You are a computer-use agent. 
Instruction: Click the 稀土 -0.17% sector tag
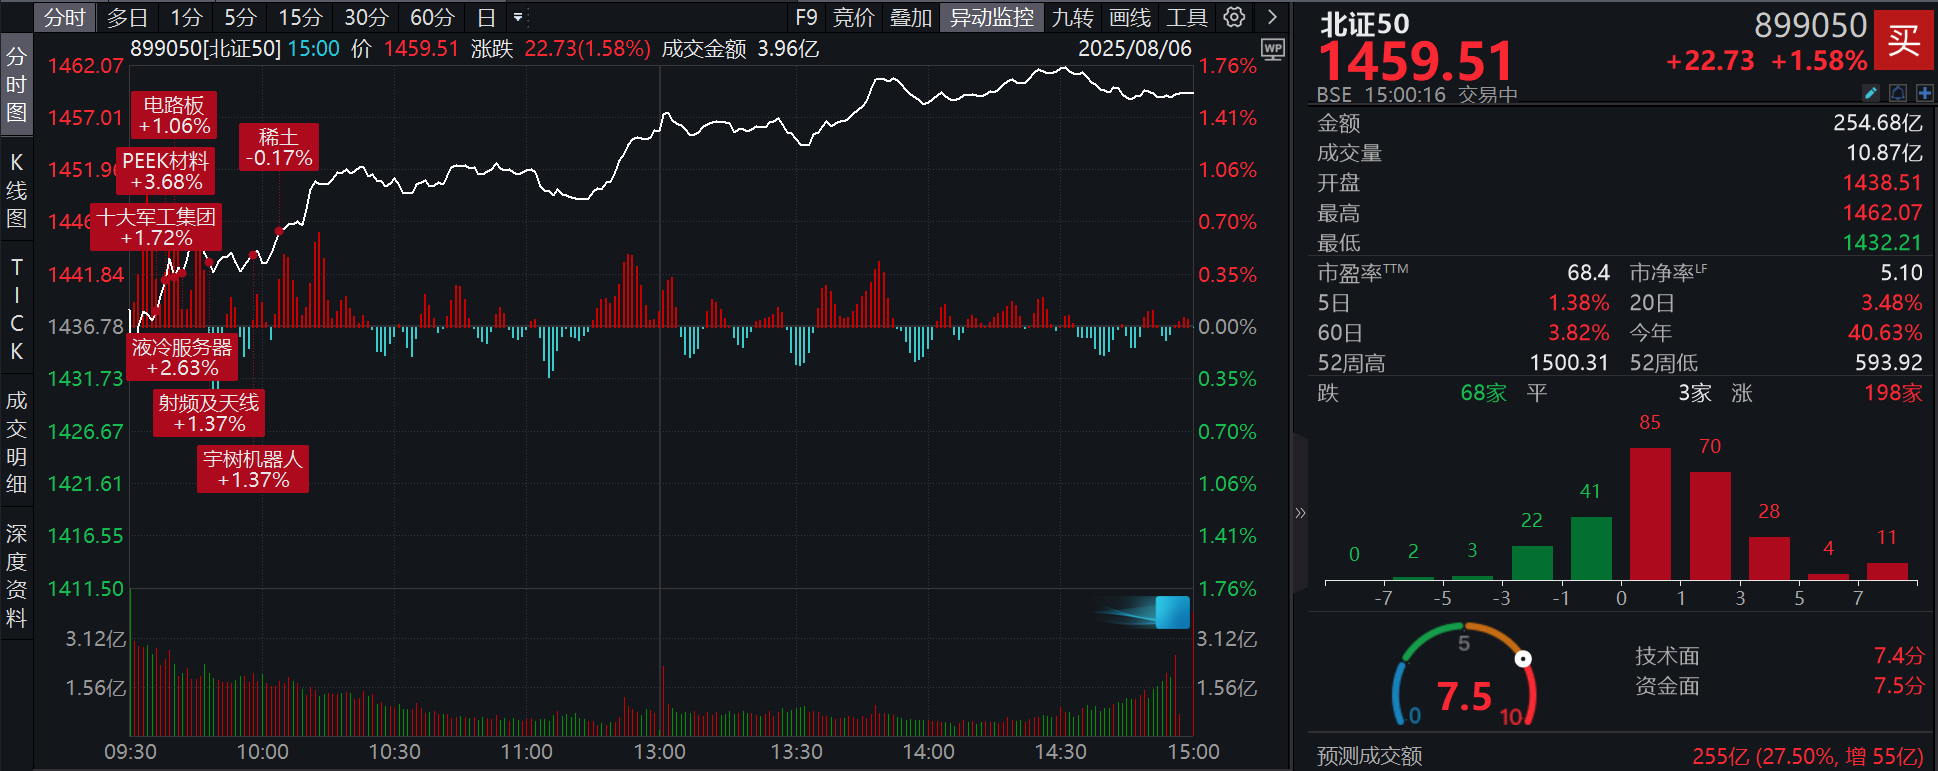[279, 147]
